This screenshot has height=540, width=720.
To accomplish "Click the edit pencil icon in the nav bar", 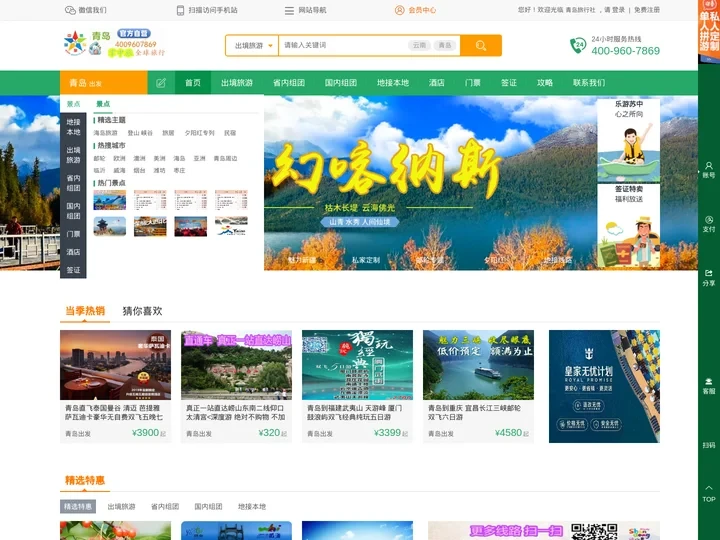I will (161, 83).
